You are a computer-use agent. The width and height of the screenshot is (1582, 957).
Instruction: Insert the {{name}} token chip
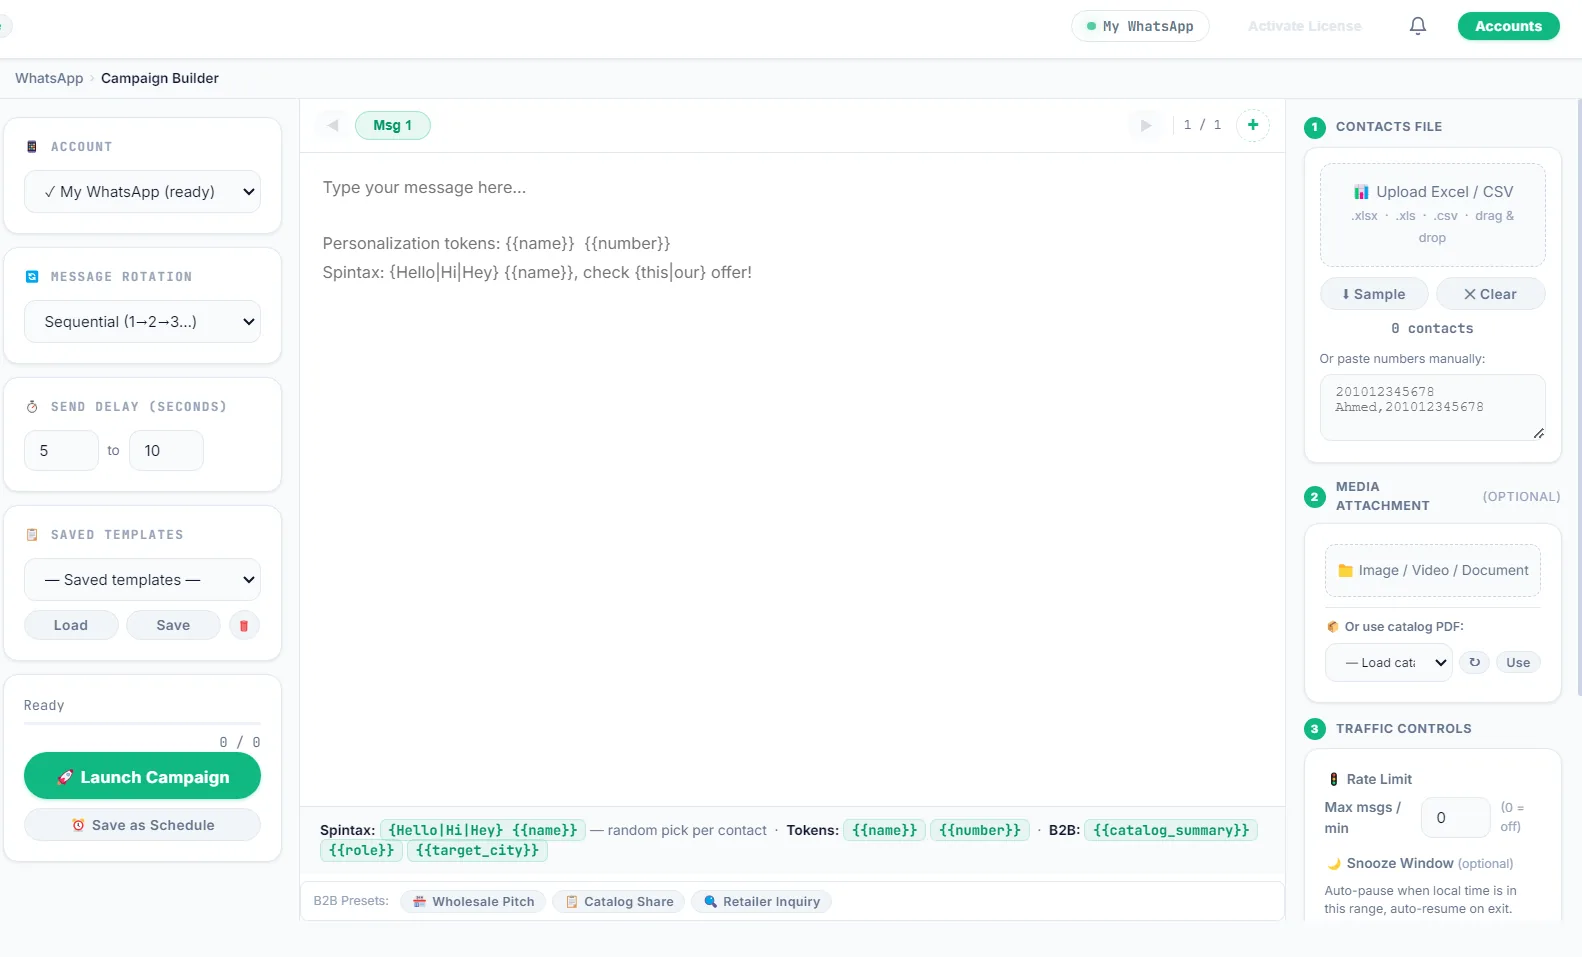pos(884,830)
